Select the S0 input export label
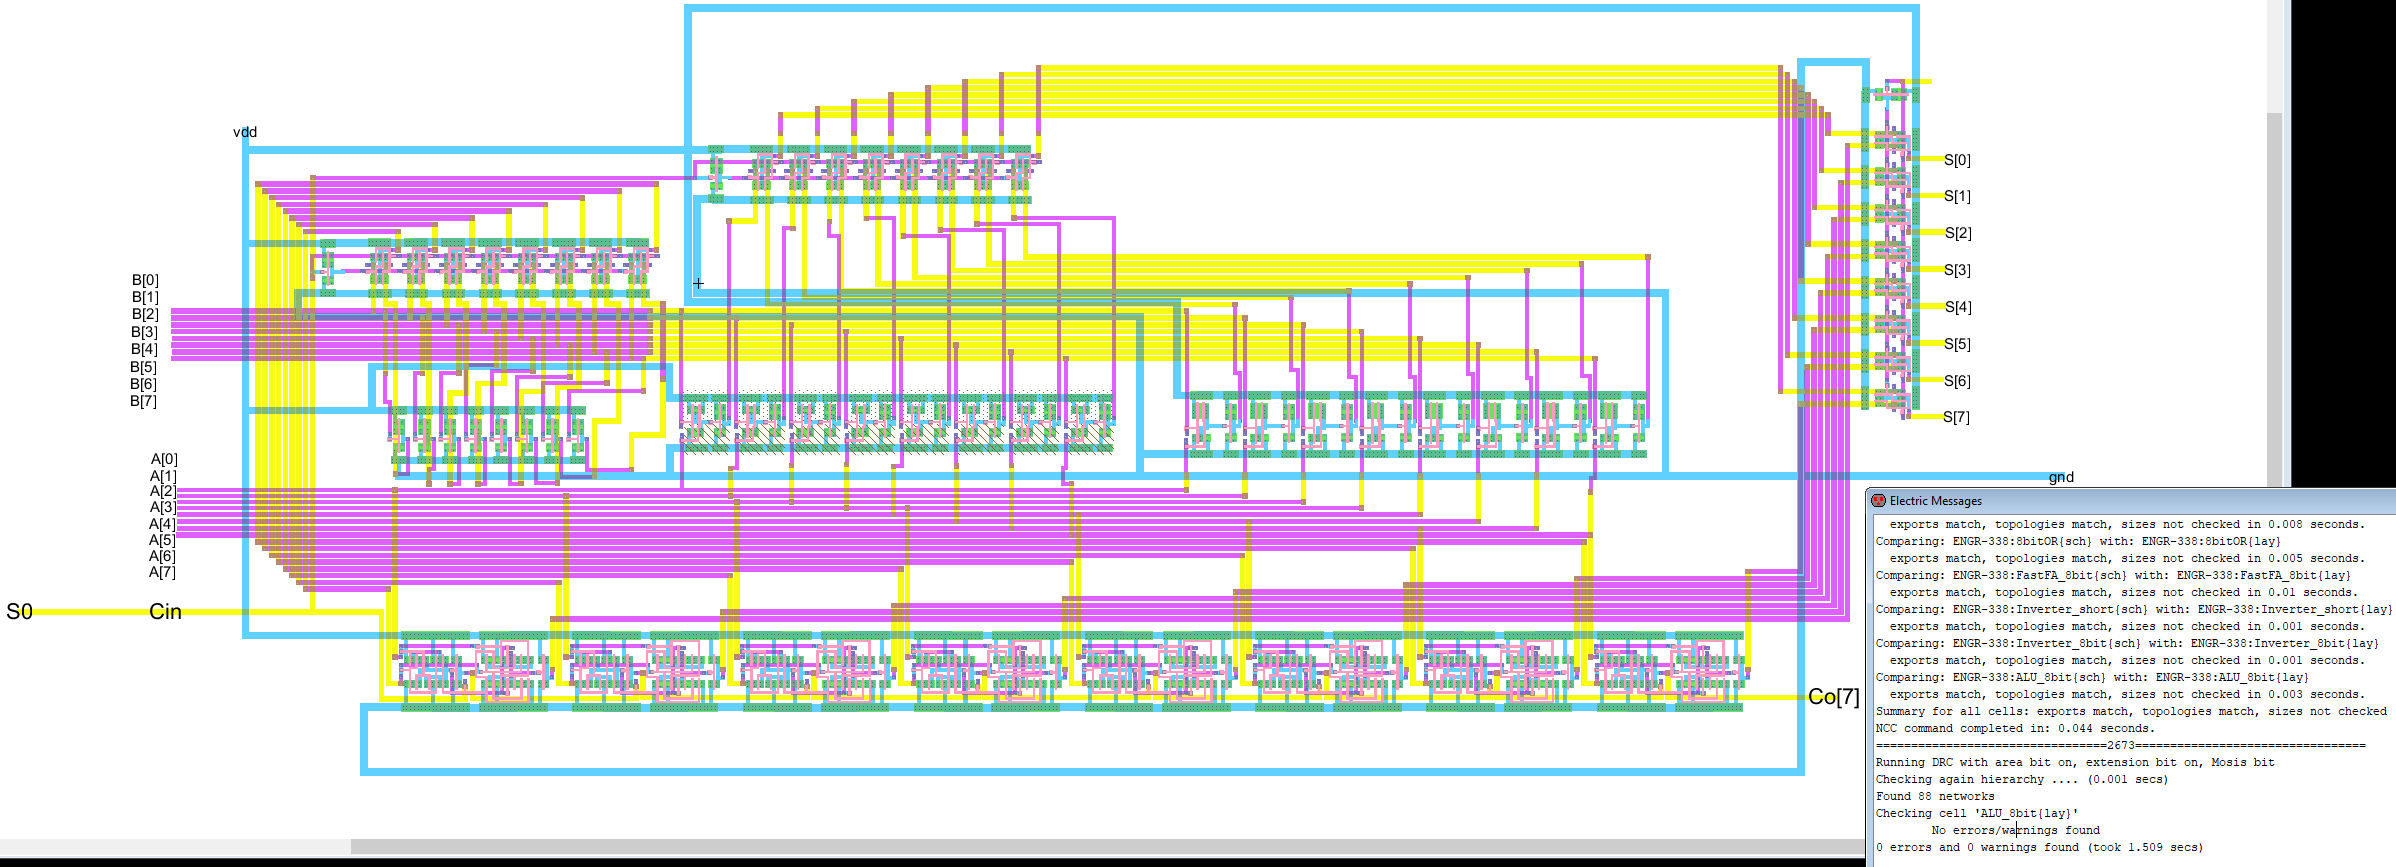Image resolution: width=2396 pixels, height=867 pixels. pyautogui.click(x=19, y=612)
